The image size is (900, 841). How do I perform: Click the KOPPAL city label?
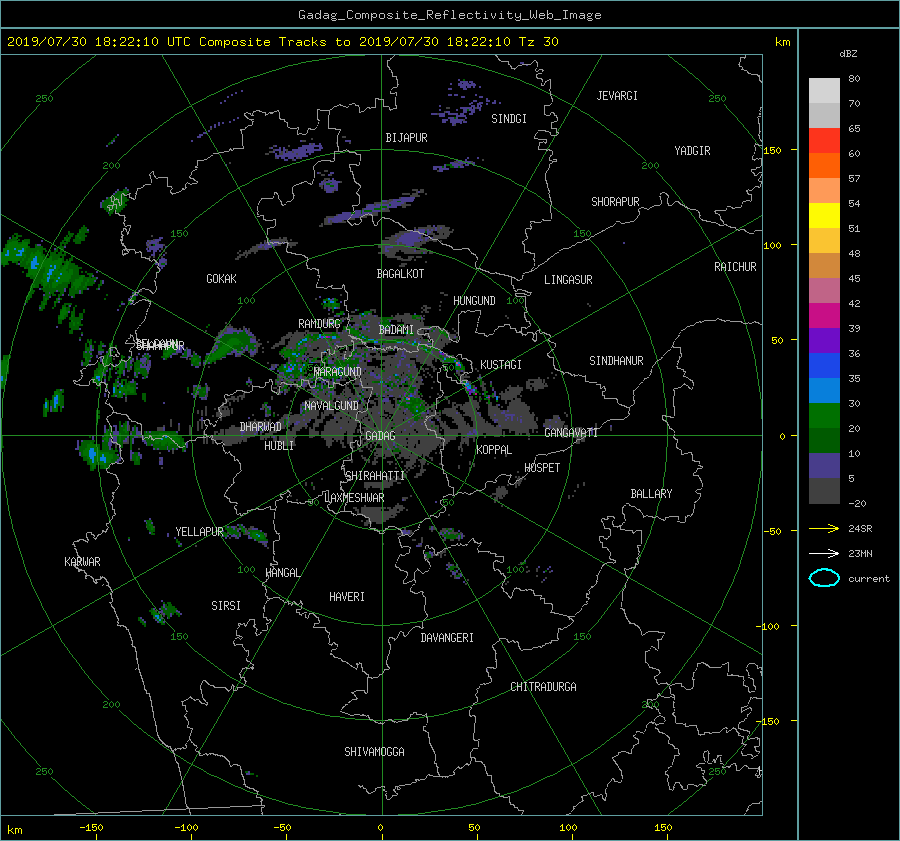pos(494,450)
